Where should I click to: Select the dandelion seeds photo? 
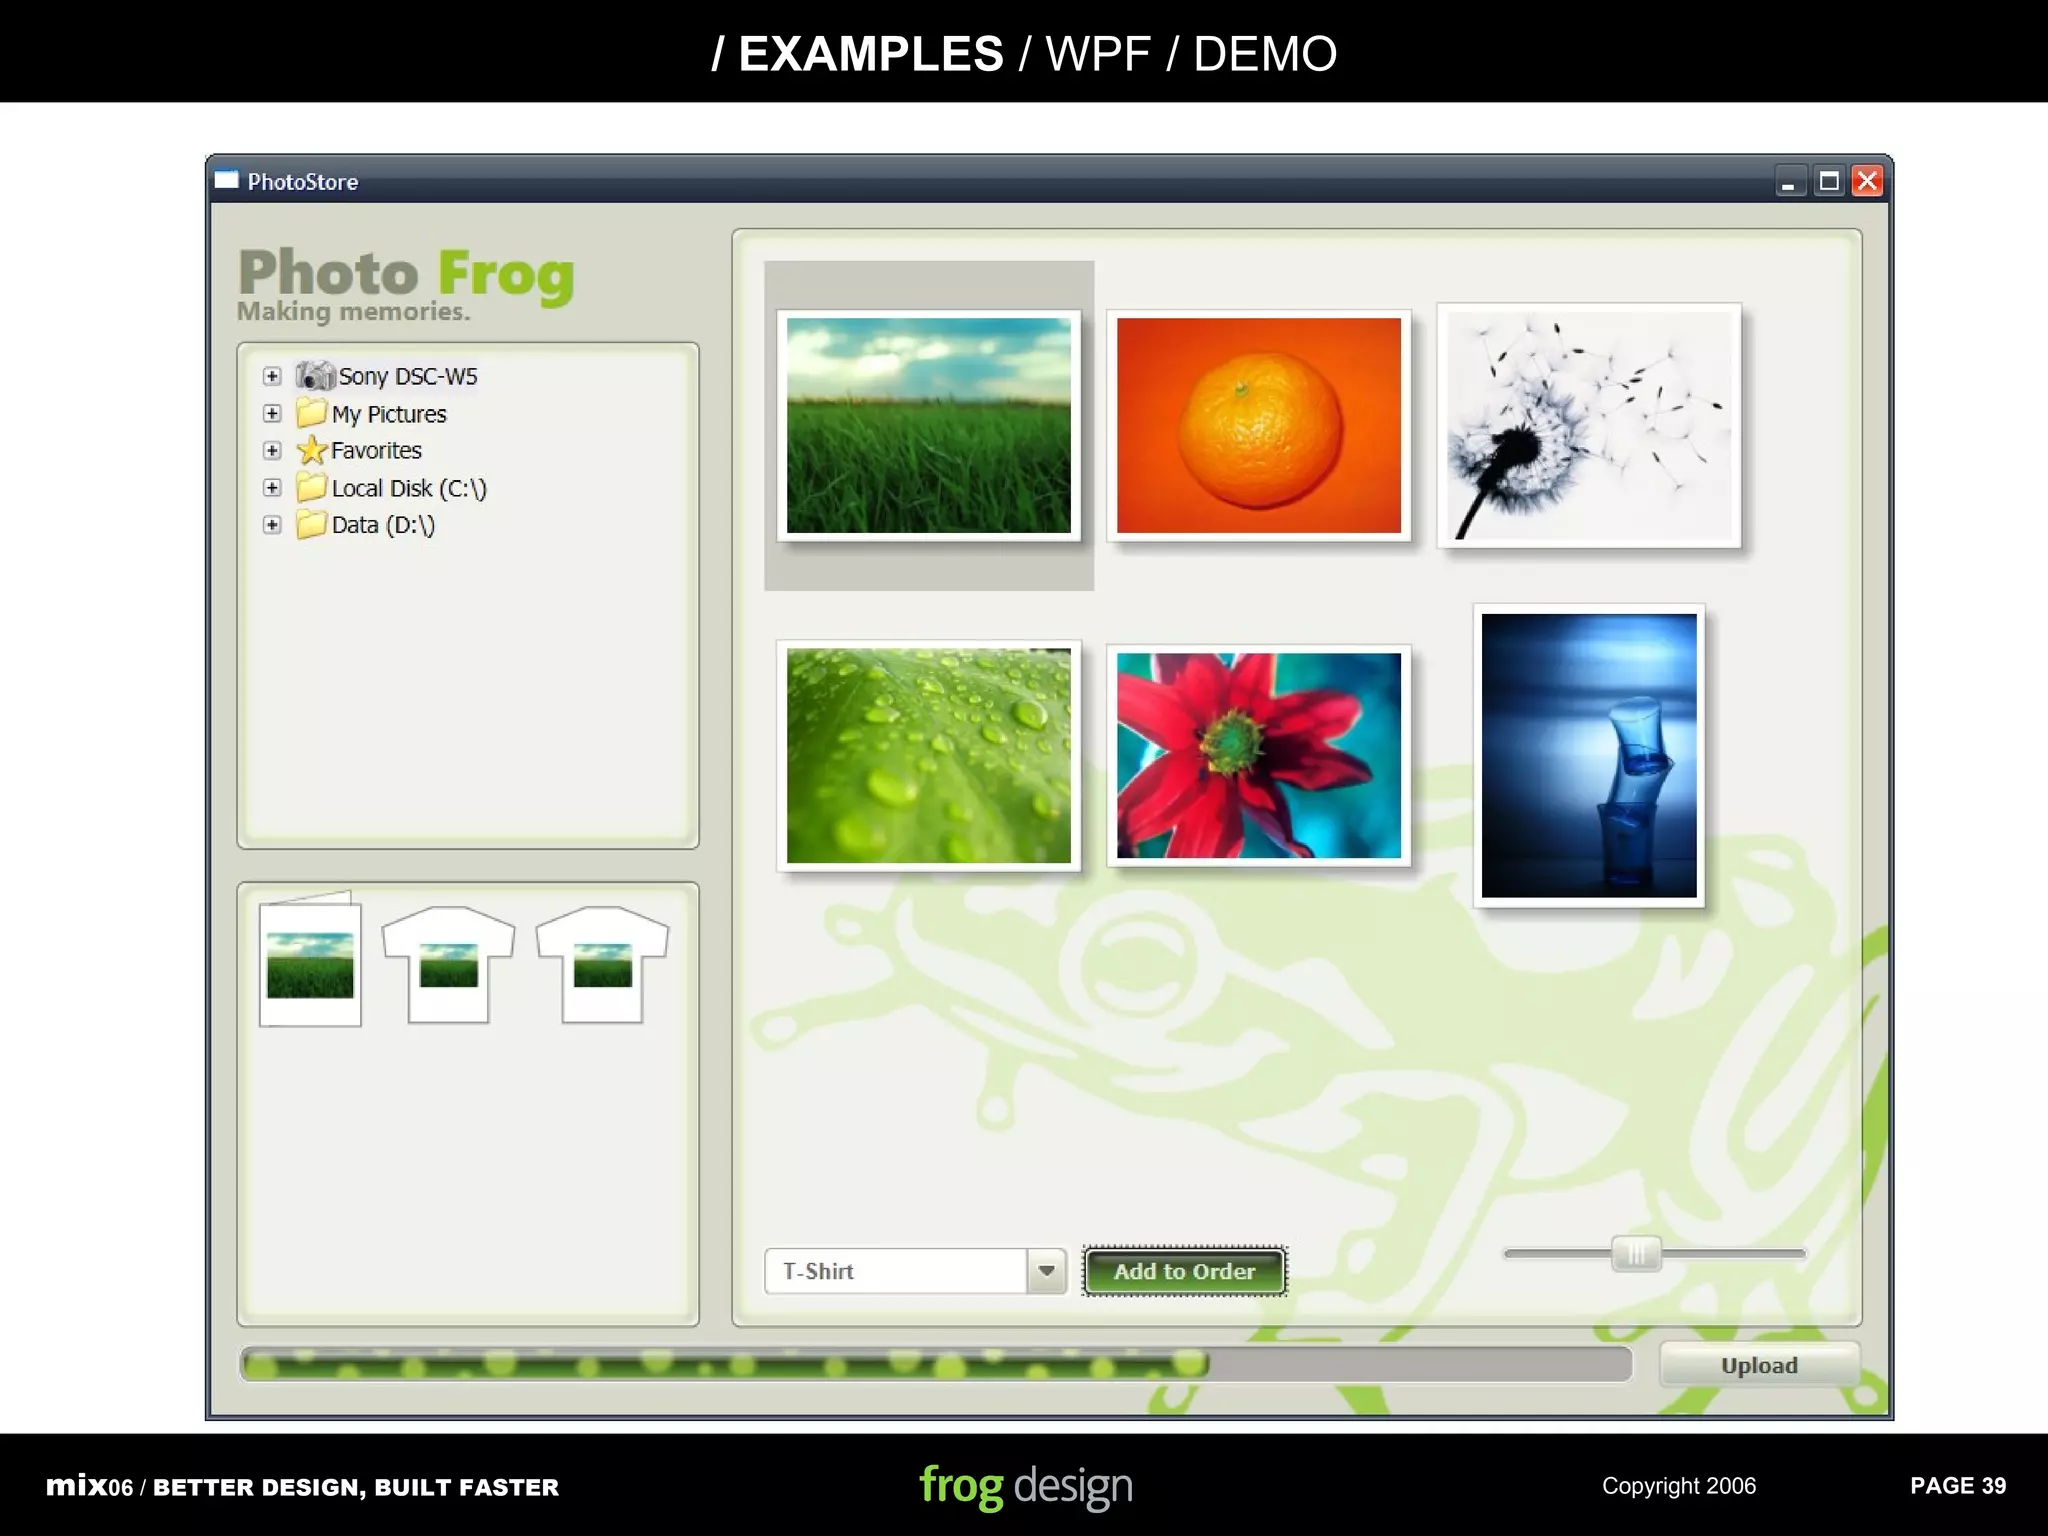pyautogui.click(x=1589, y=425)
